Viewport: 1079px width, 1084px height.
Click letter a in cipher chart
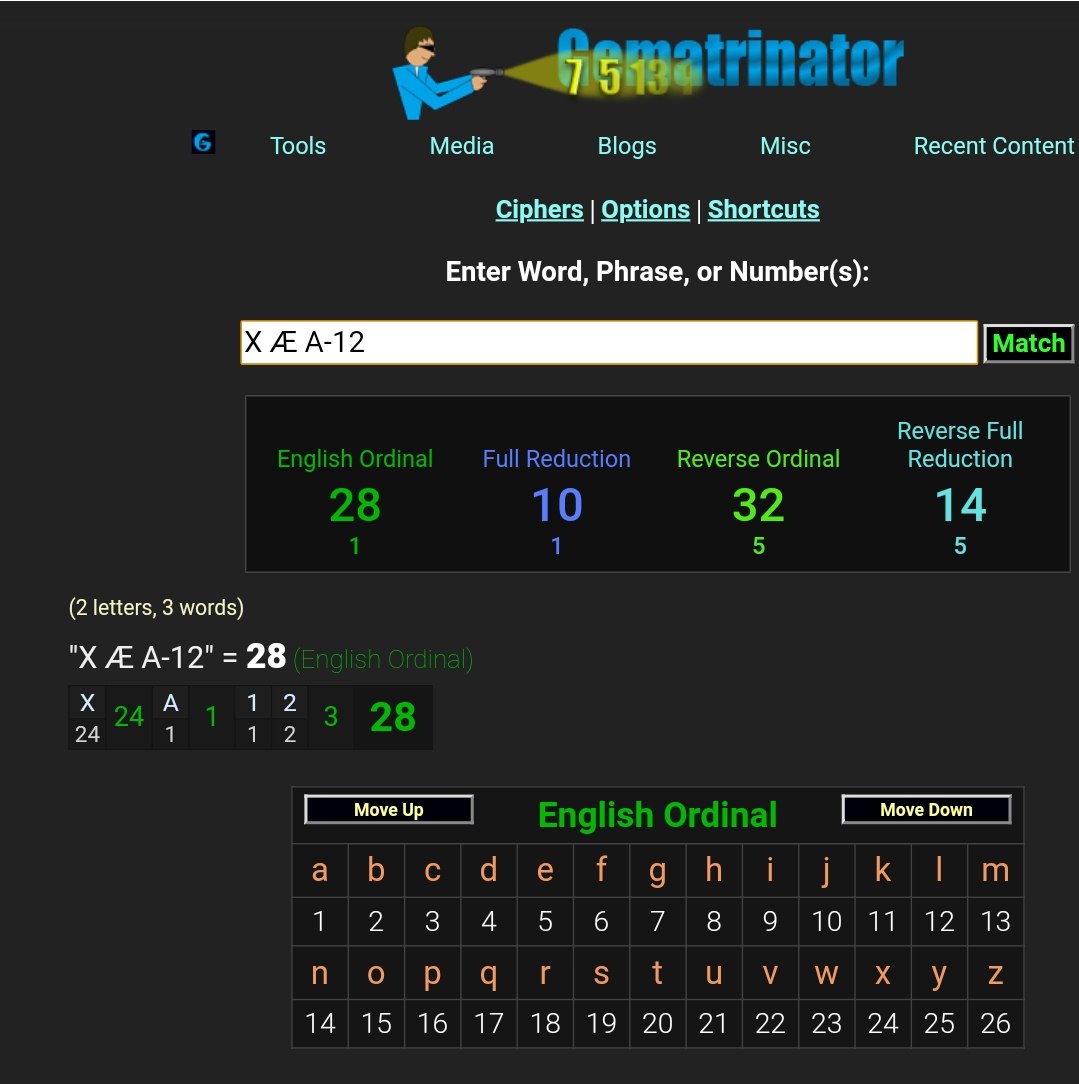(x=319, y=870)
